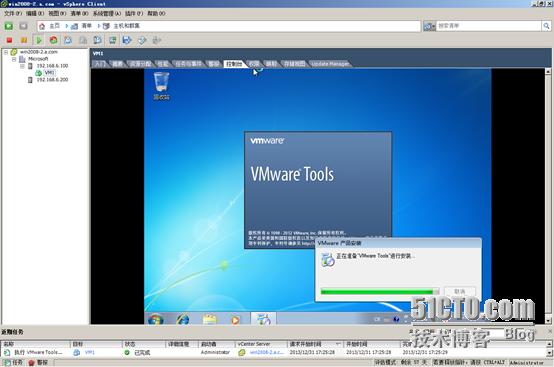Click the red power-off (stop) toolbar icon
This screenshot has height=367, width=554.
tap(9, 40)
